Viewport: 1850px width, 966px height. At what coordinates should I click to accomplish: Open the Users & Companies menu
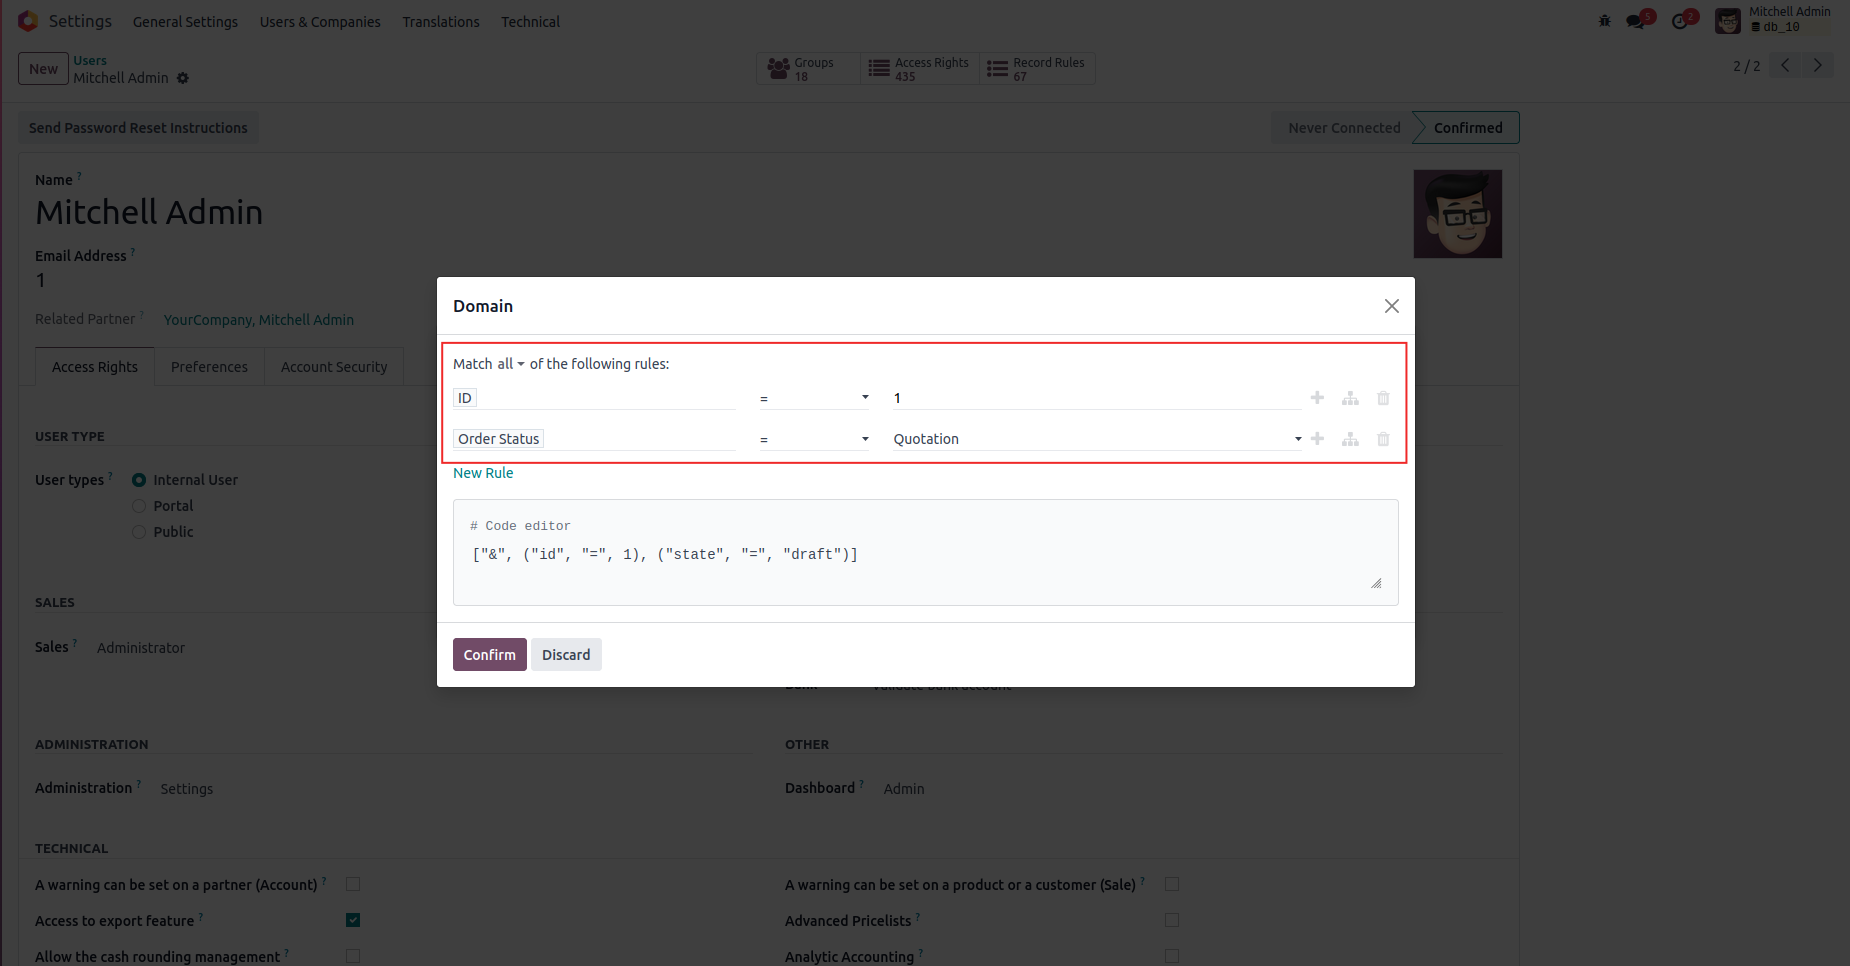pos(320,22)
